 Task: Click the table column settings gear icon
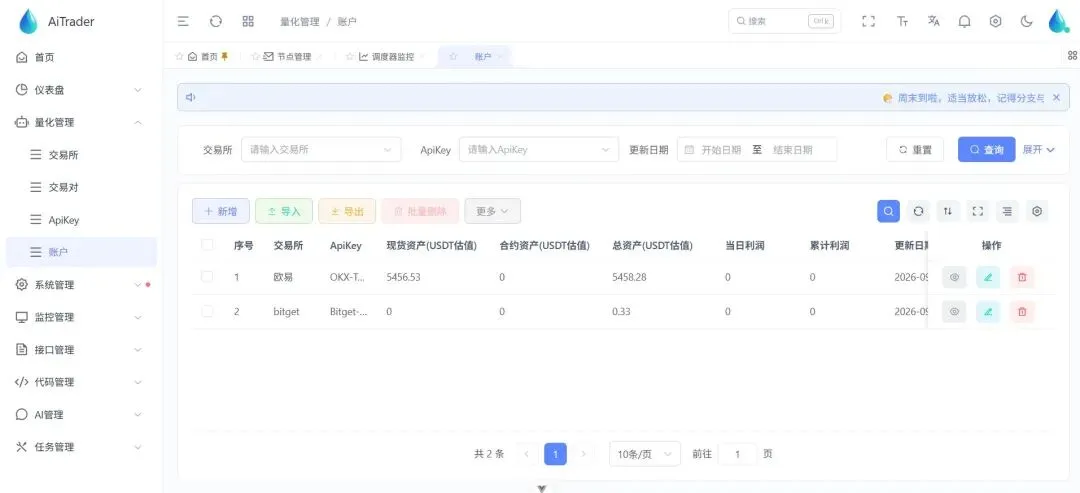pyautogui.click(x=1037, y=211)
